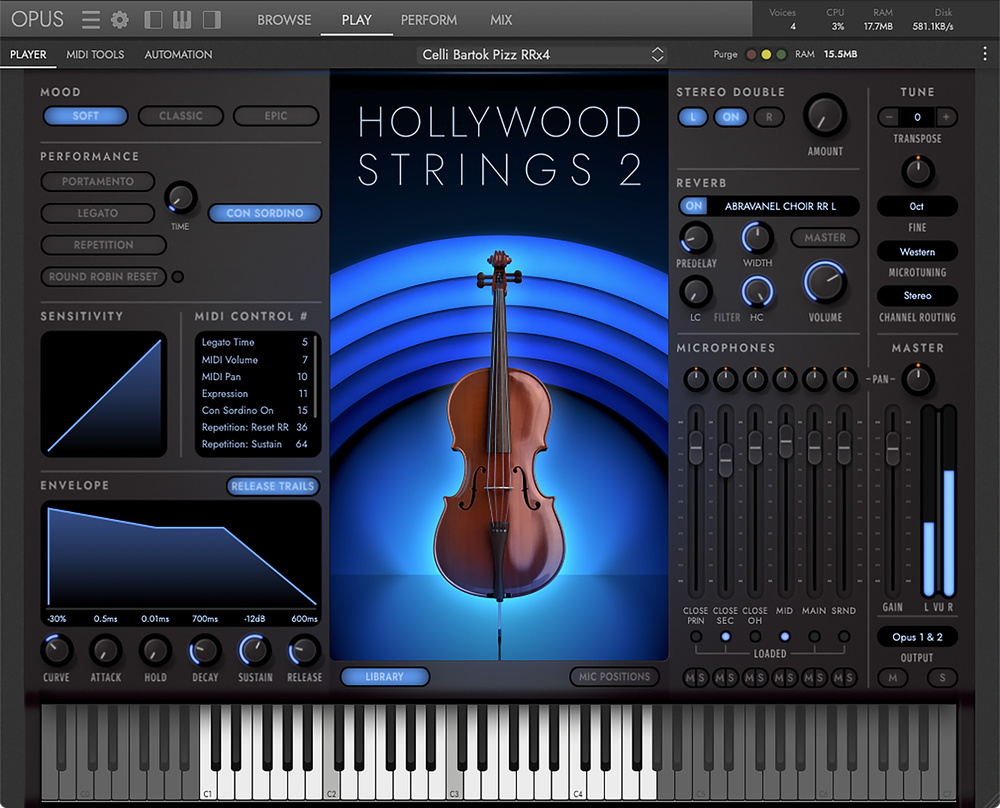This screenshot has width=1000, height=808.
Task: Click the Stereo Double amount knob
Action: click(825, 115)
